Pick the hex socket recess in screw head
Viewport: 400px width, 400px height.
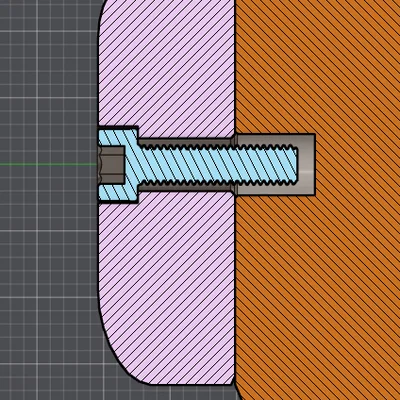(x=112, y=165)
